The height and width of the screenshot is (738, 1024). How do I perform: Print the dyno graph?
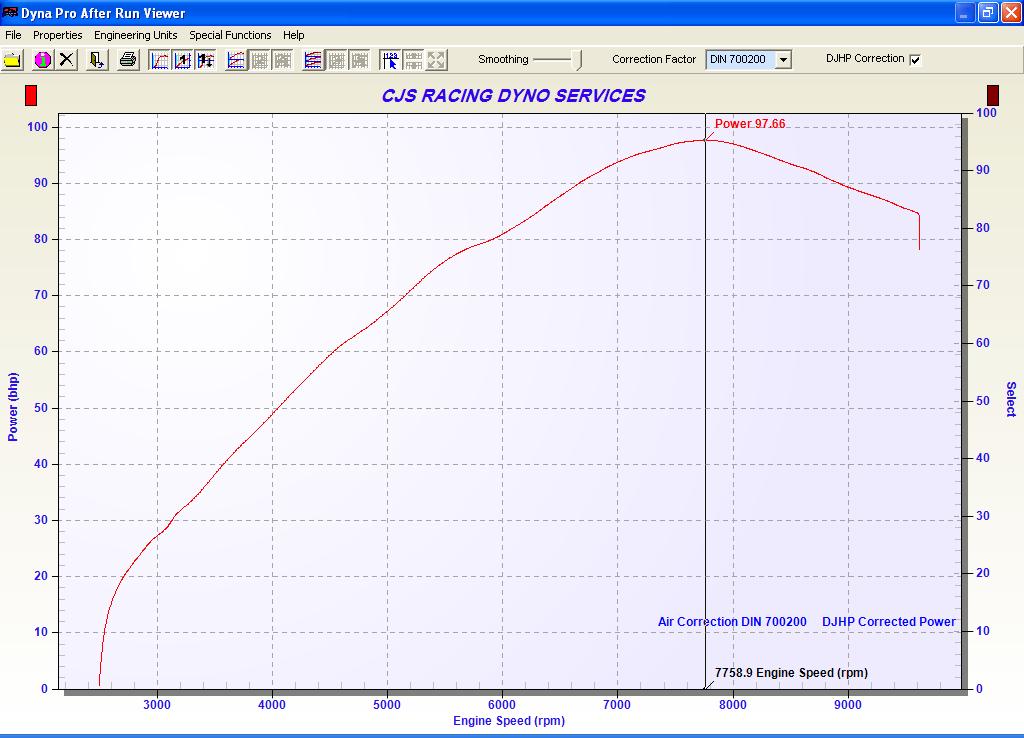(129, 60)
